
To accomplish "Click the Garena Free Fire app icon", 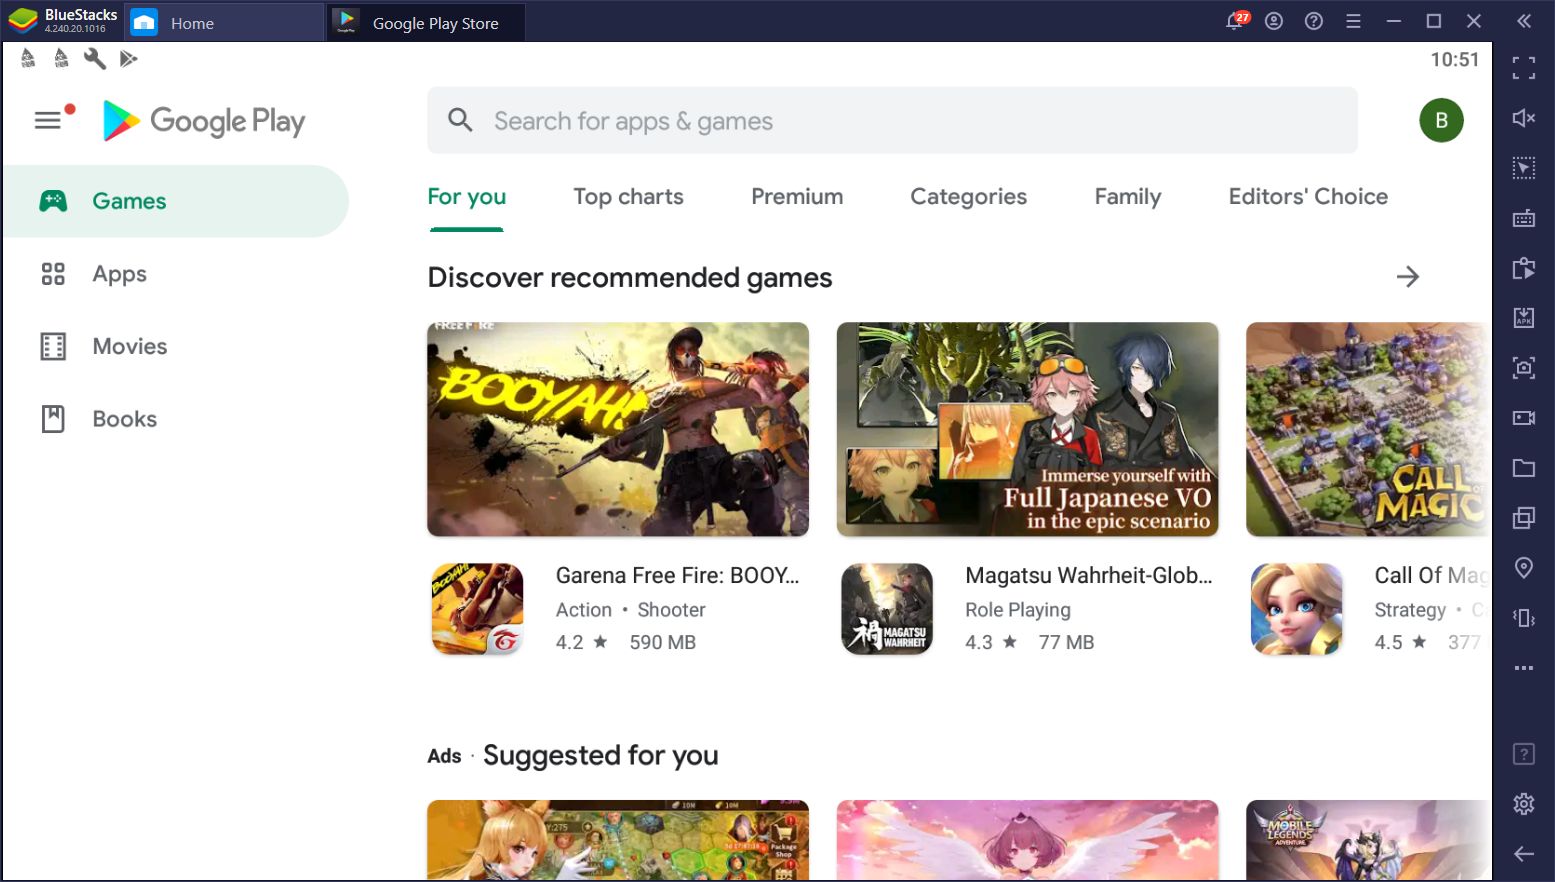I will [x=477, y=608].
